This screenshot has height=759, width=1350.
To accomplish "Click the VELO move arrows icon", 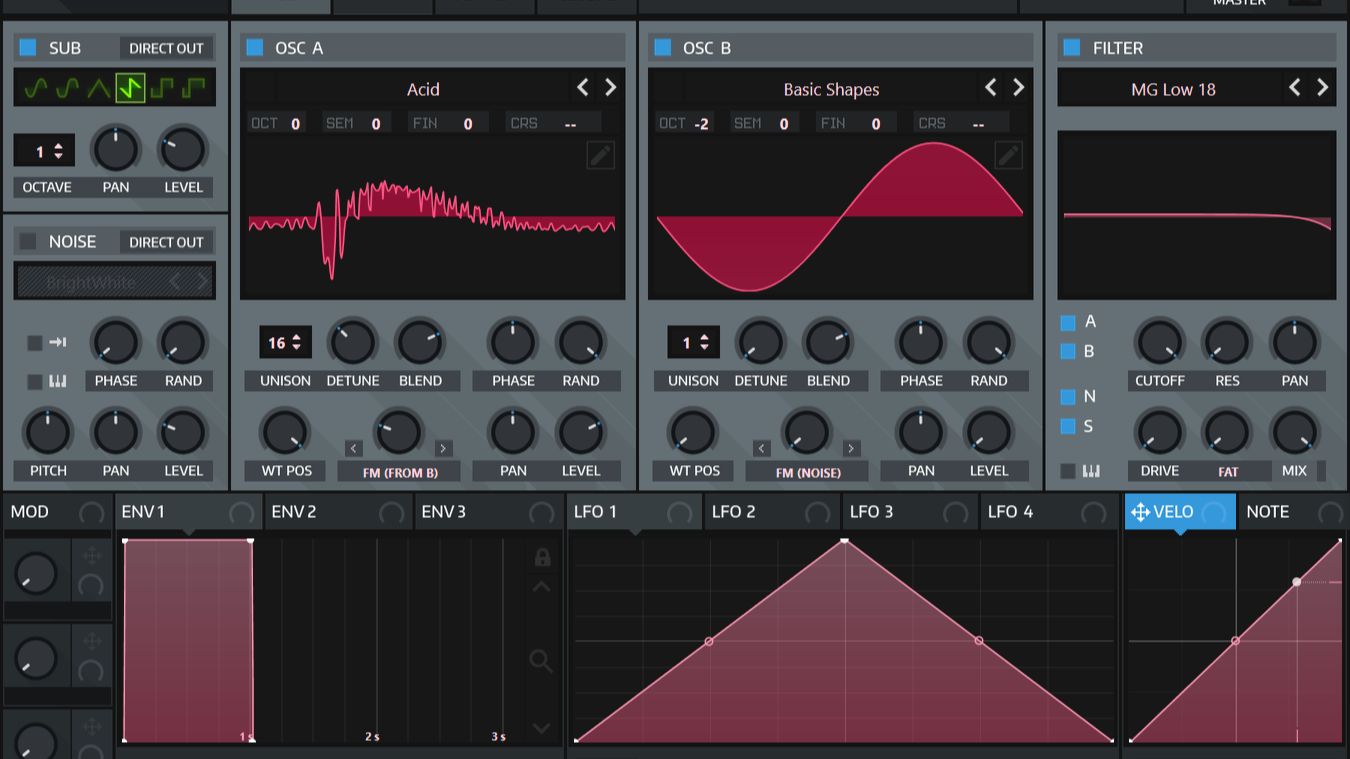I will (x=1140, y=512).
